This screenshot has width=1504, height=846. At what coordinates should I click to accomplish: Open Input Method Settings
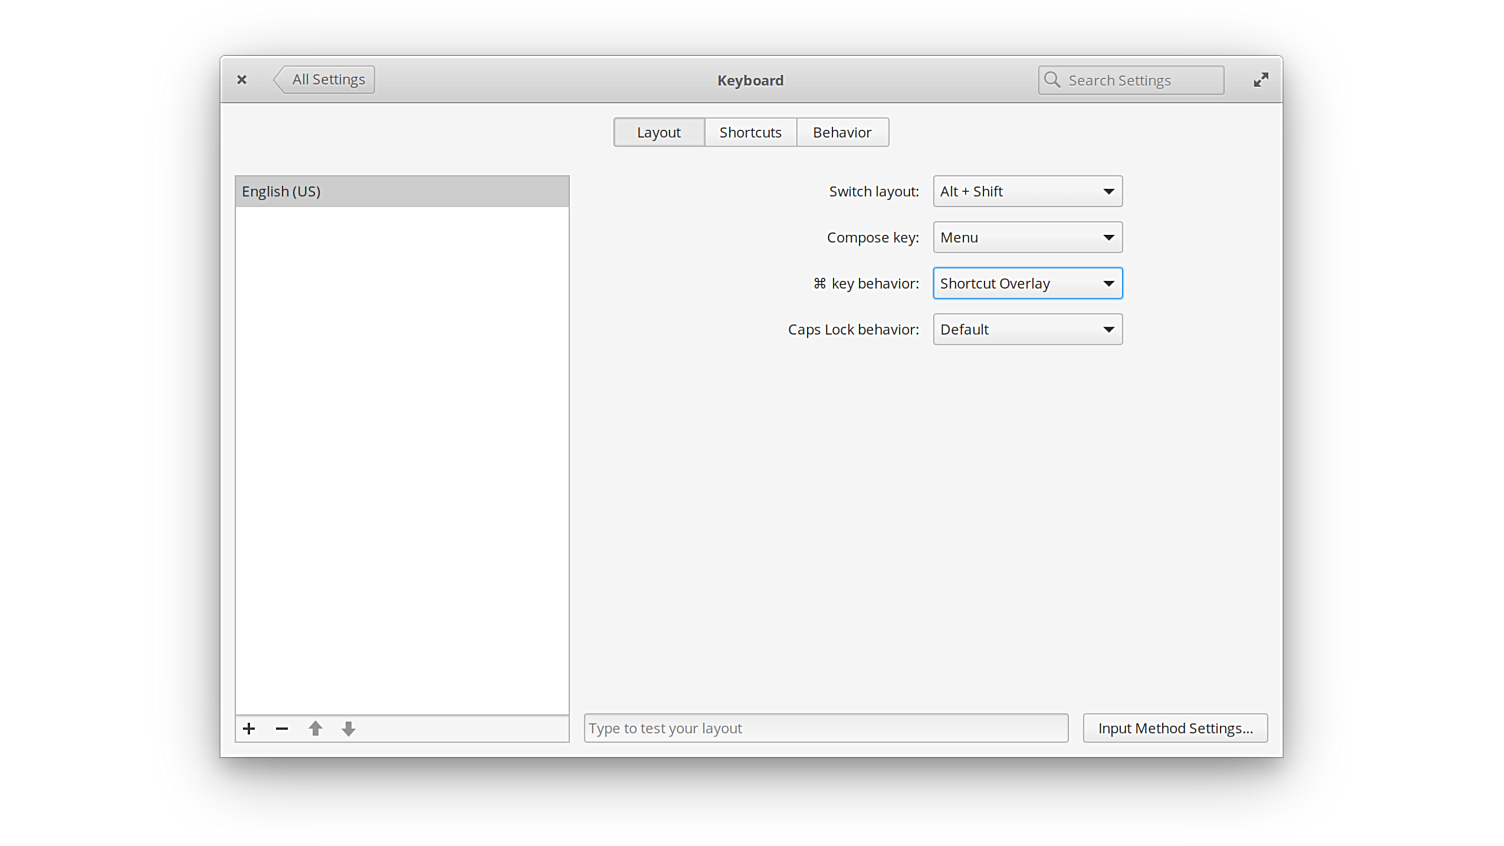pos(1175,728)
